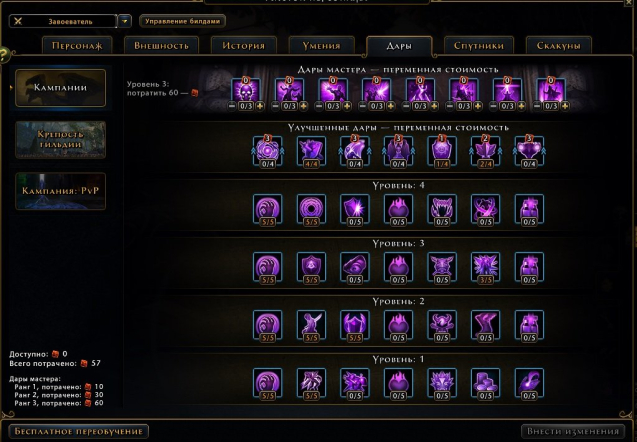
Task: Increase the last master boon with plus
Action: 565,106
